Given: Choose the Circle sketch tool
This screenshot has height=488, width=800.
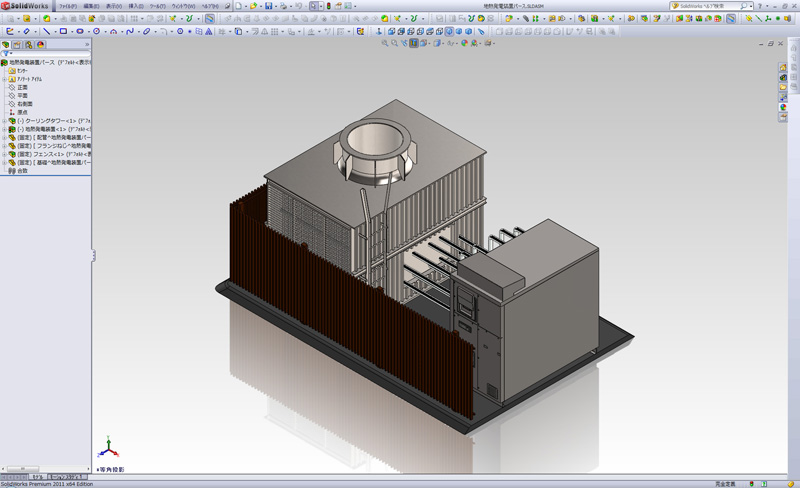Looking at the screenshot, I should [x=98, y=31].
